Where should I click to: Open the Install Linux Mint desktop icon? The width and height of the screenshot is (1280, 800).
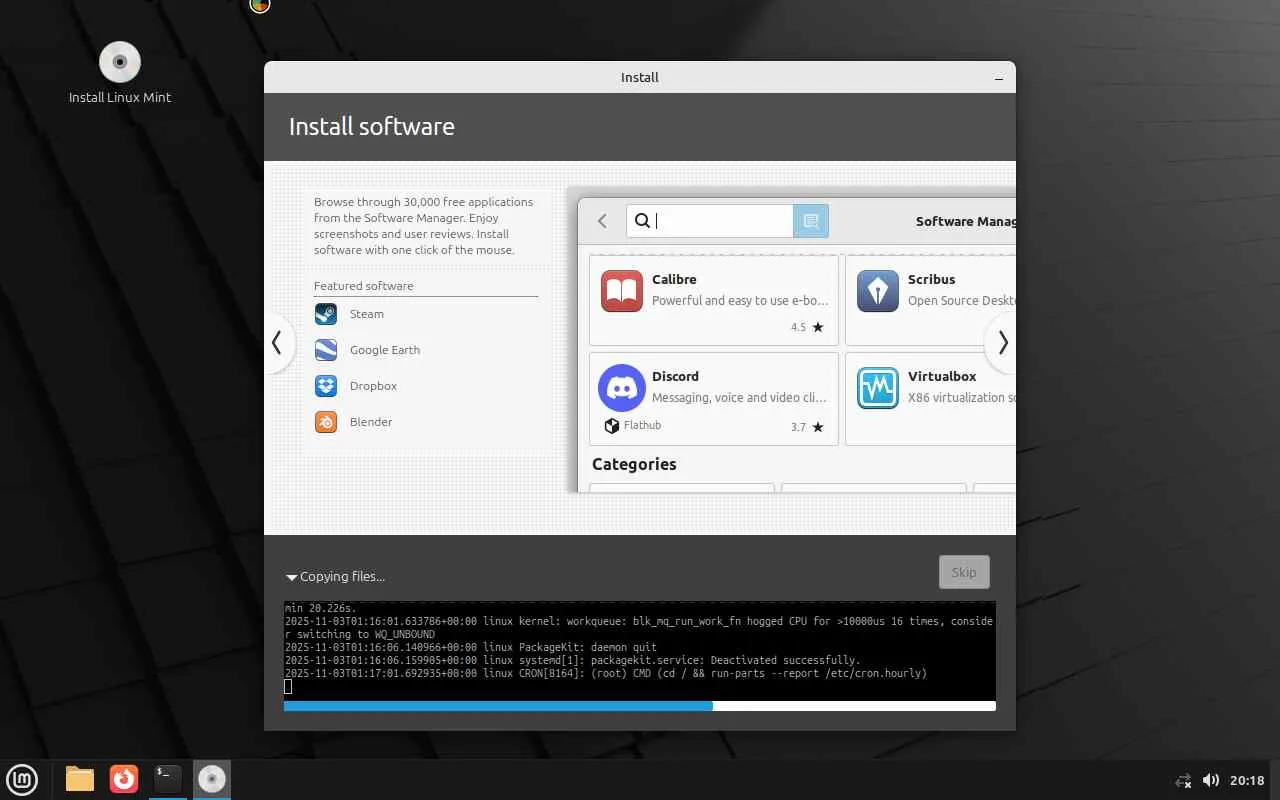pos(120,73)
